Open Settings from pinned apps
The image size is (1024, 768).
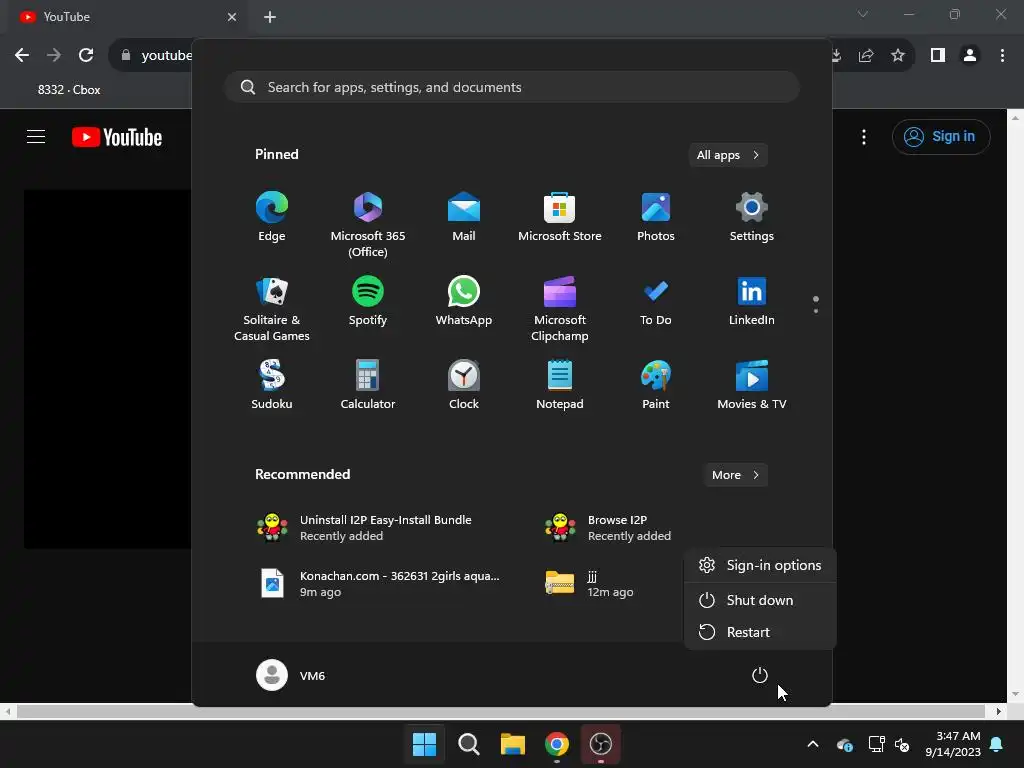click(752, 217)
